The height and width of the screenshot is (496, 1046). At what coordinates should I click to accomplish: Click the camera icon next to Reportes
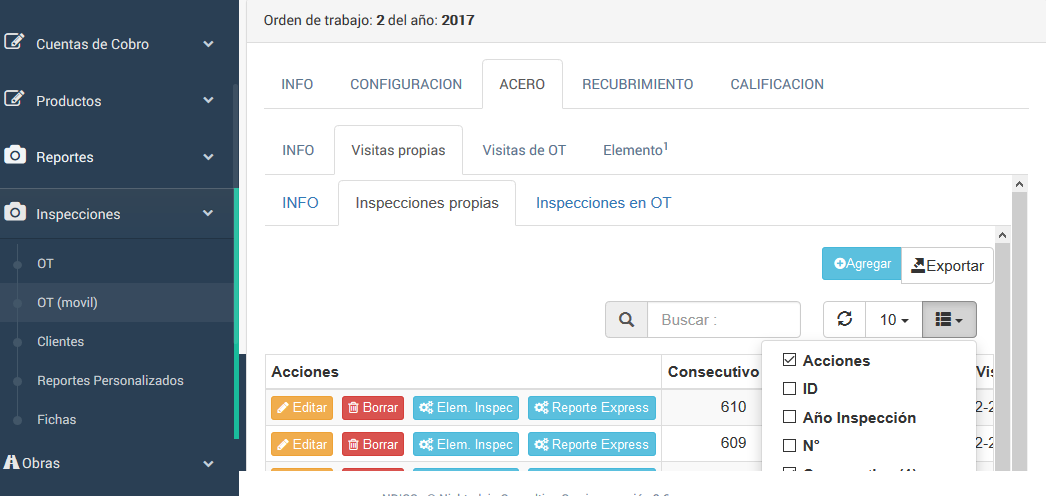(15, 156)
